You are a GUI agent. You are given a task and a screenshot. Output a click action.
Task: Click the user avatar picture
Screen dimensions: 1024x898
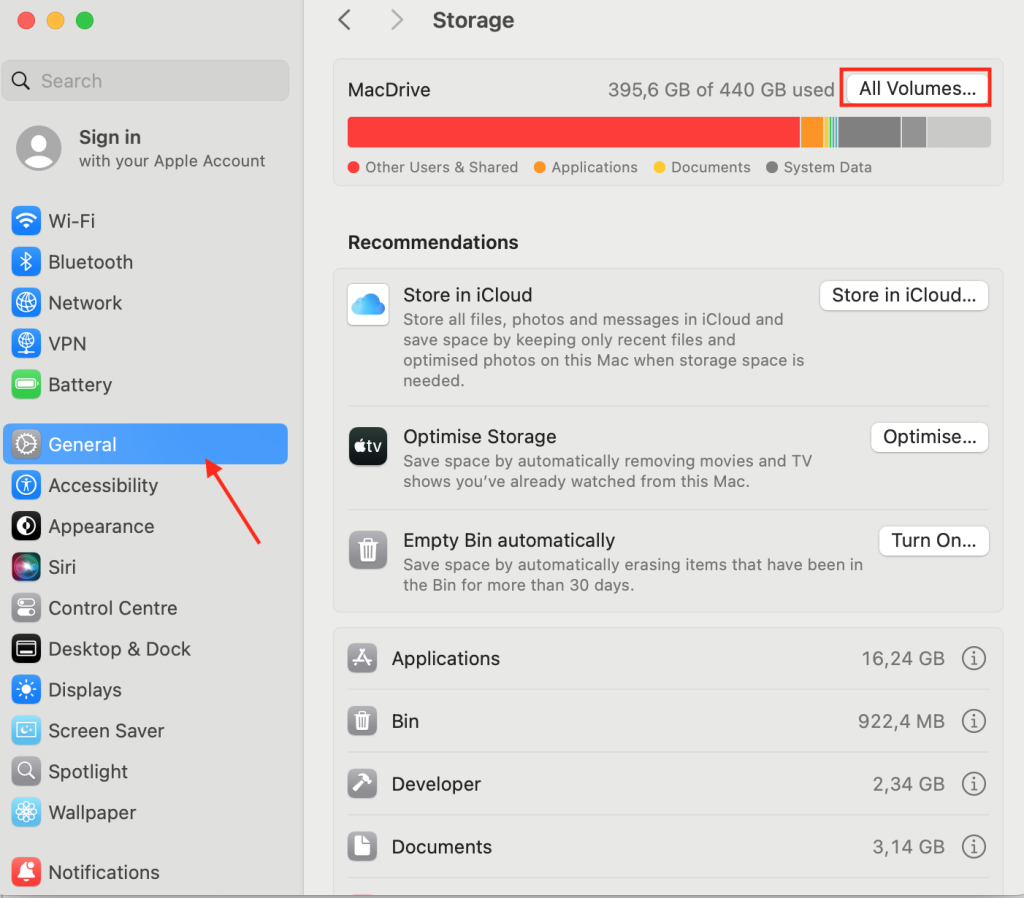tap(39, 148)
